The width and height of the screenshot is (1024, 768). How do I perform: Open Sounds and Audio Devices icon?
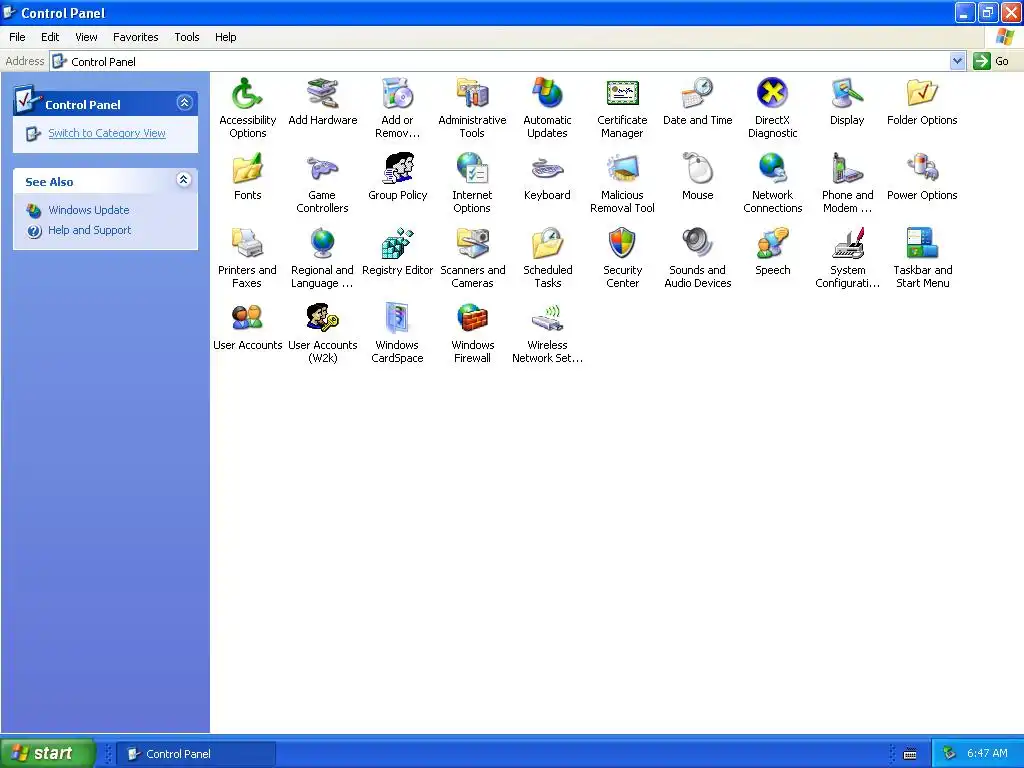[697, 244]
